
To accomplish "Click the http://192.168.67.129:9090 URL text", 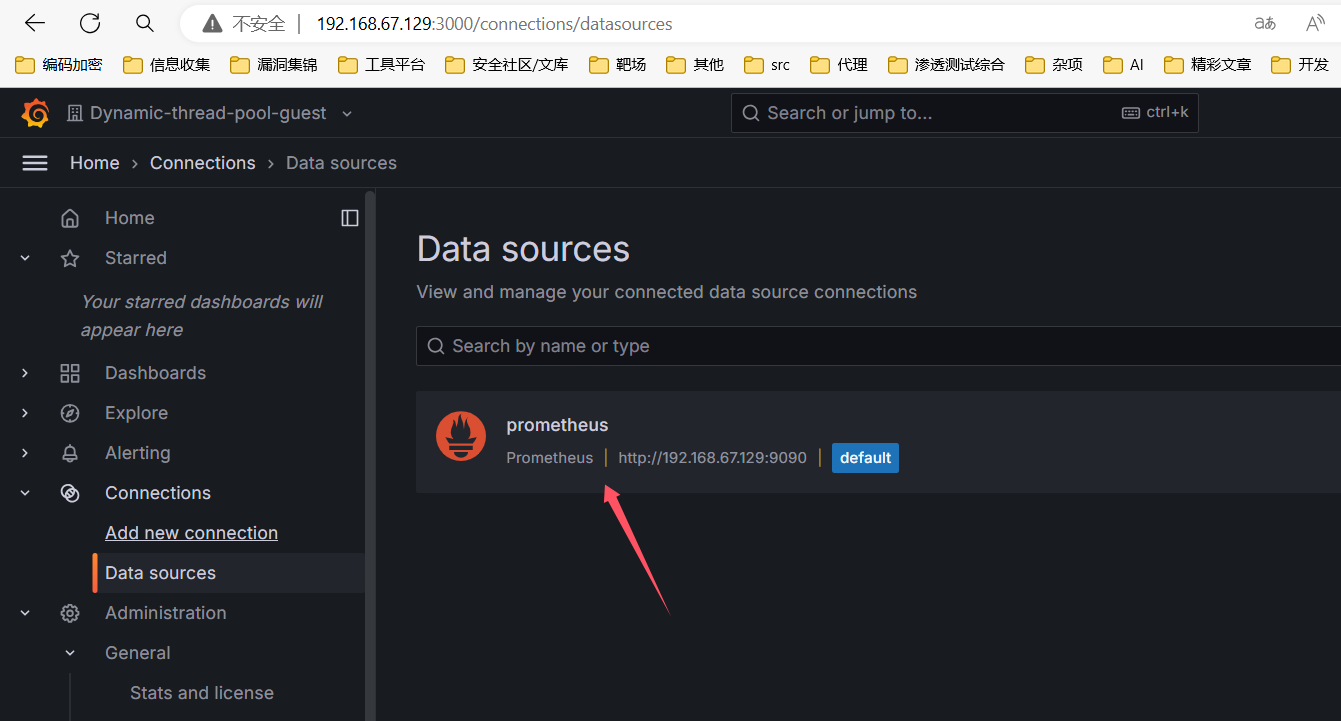I will point(712,458).
